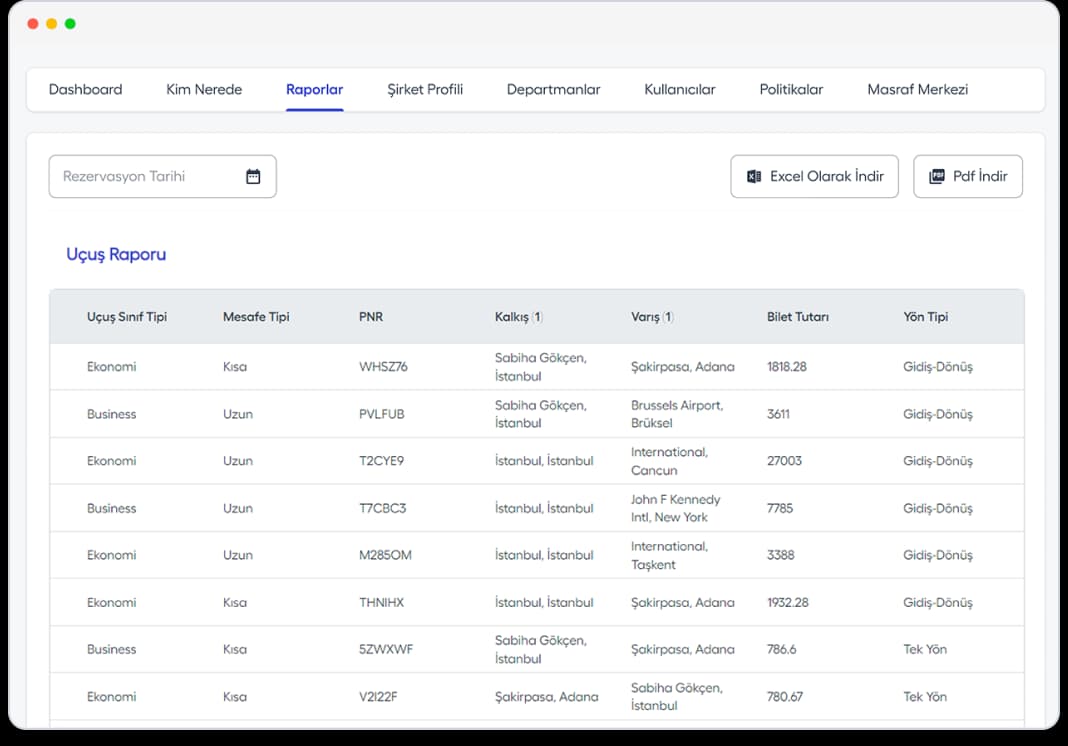Switch to the Politikalar tab
Screen dimensions: 1068x746
(791, 89)
